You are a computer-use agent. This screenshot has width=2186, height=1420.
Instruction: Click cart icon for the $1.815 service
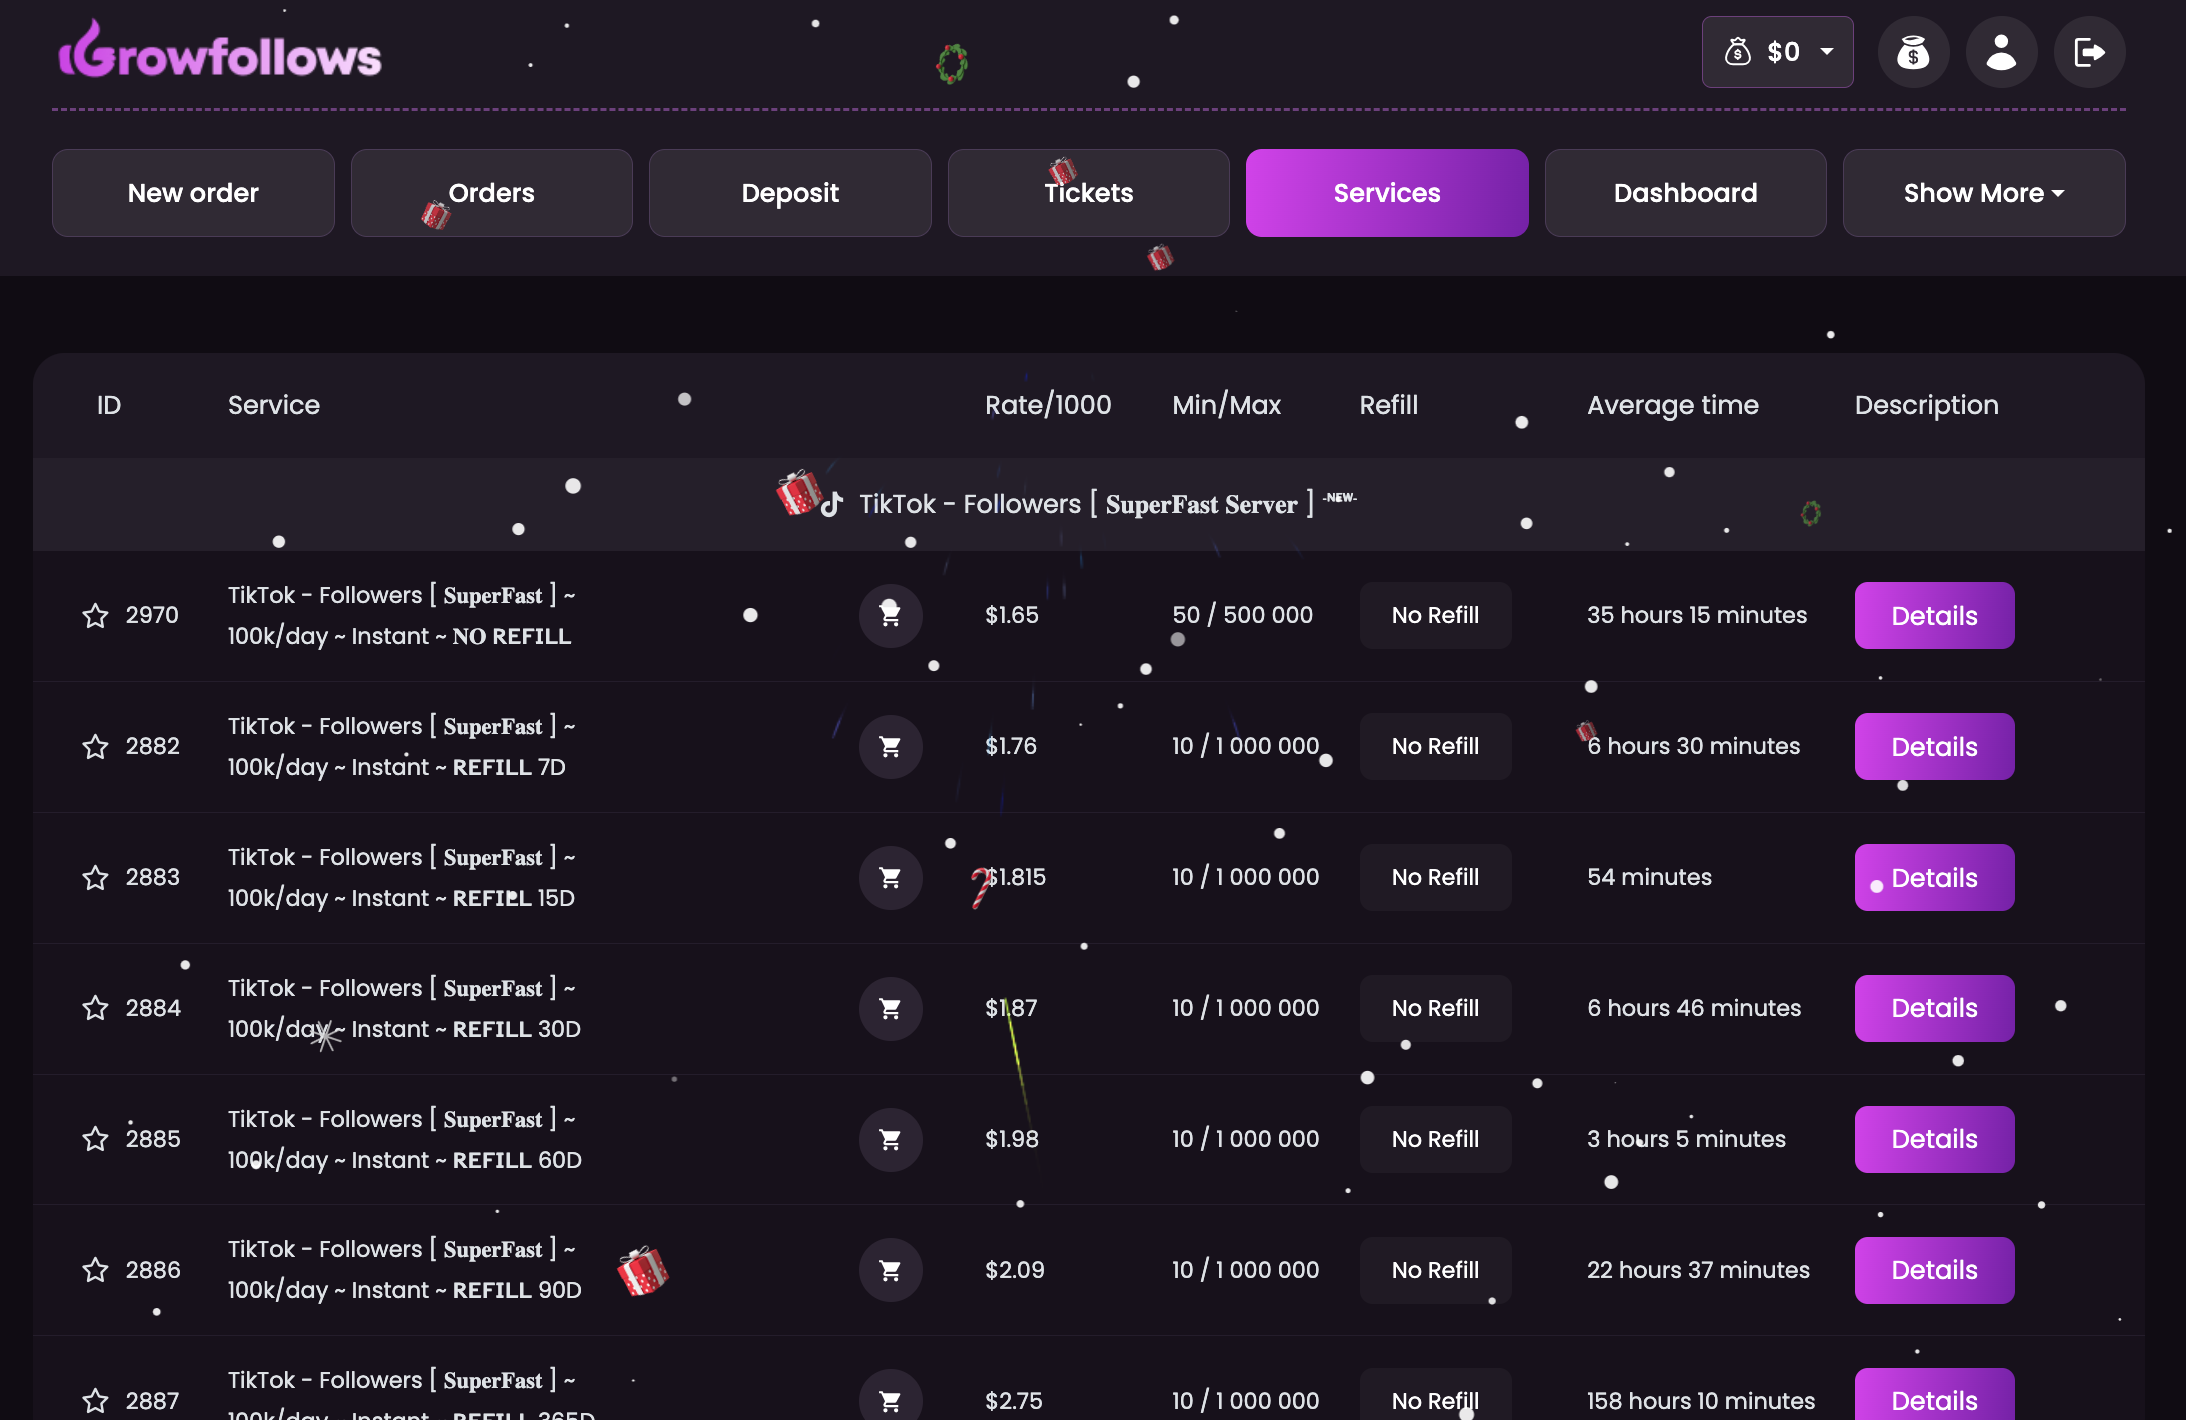(890, 877)
